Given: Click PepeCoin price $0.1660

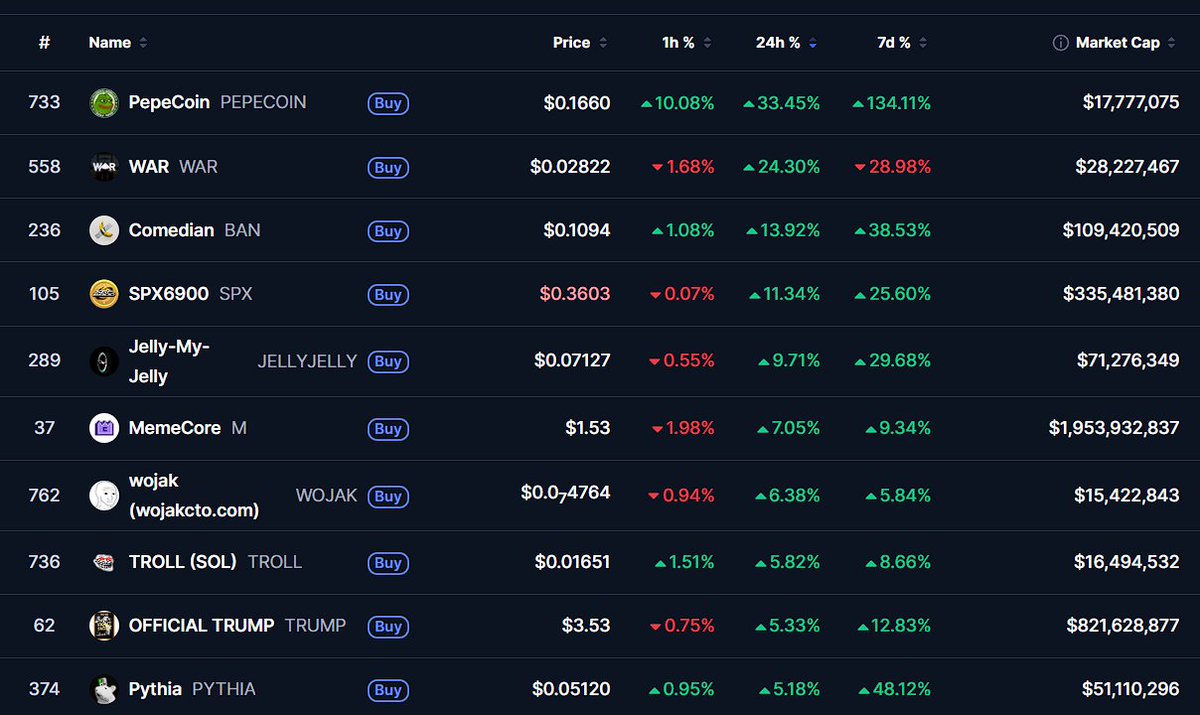Looking at the screenshot, I should pos(577,102).
